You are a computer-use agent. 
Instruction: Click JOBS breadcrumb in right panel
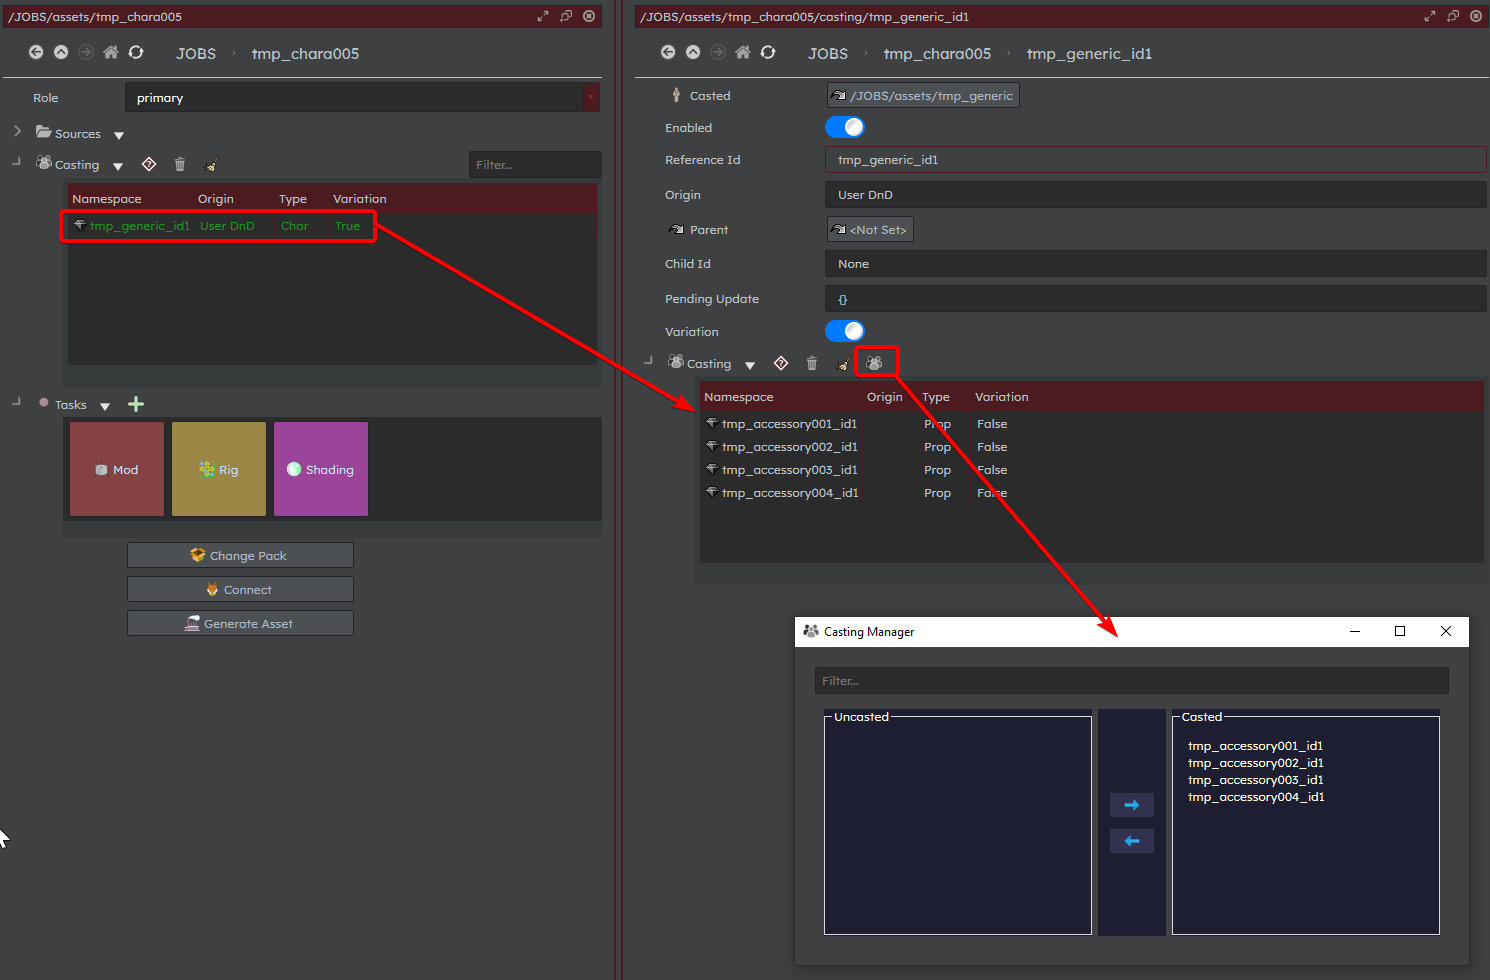(x=828, y=54)
